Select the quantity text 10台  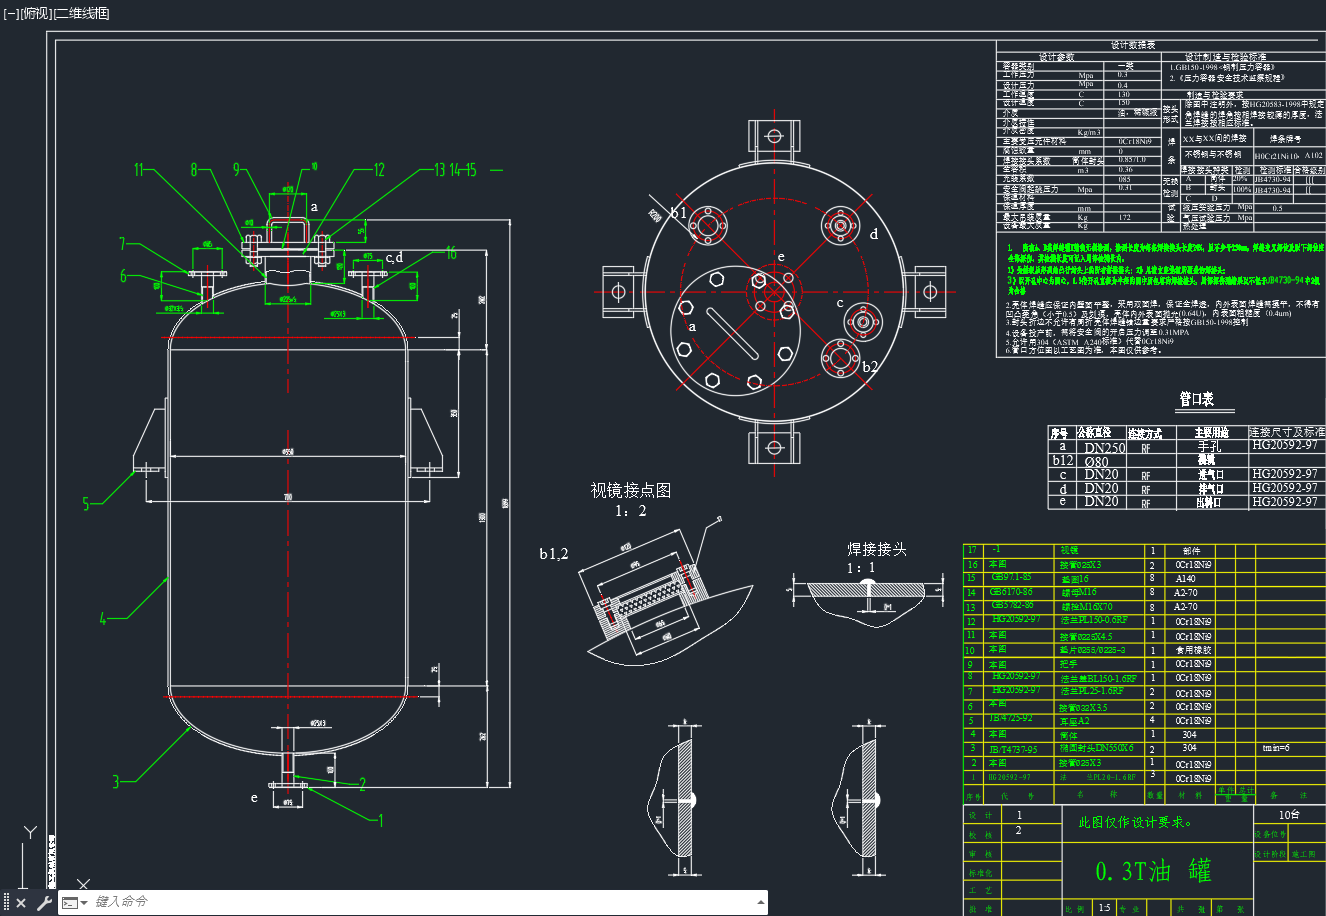[1290, 815]
